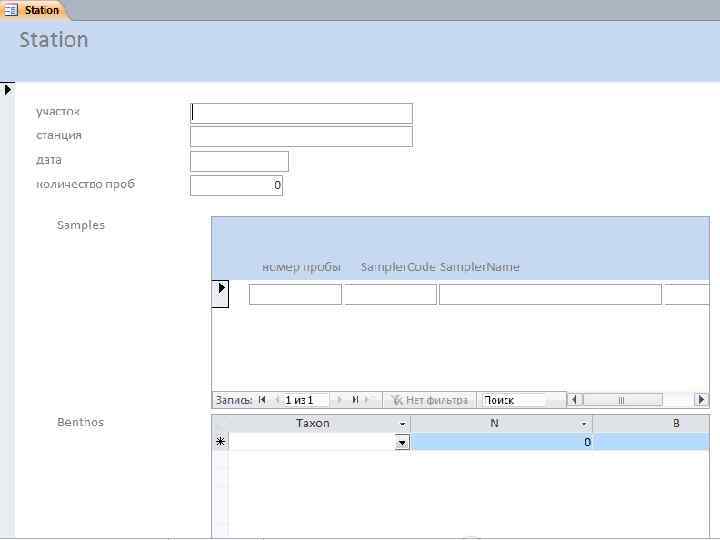The width and height of the screenshot is (720, 540).
Task: Click the new-row asterisk selector in Benthos
Action: (x=220, y=442)
